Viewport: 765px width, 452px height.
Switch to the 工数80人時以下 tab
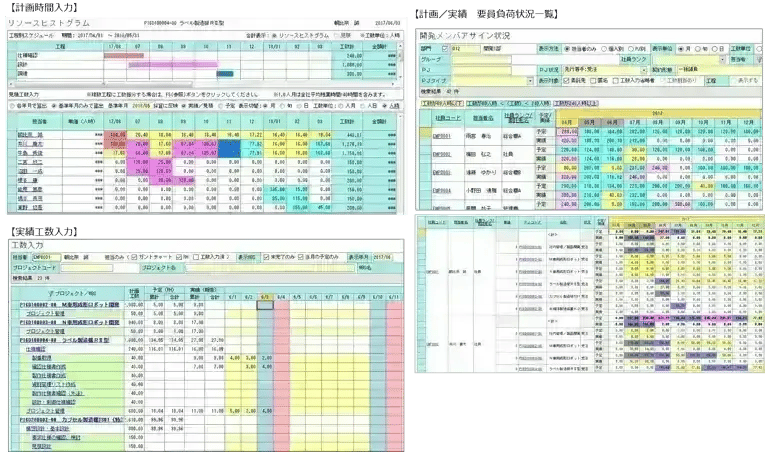[x=441, y=103]
